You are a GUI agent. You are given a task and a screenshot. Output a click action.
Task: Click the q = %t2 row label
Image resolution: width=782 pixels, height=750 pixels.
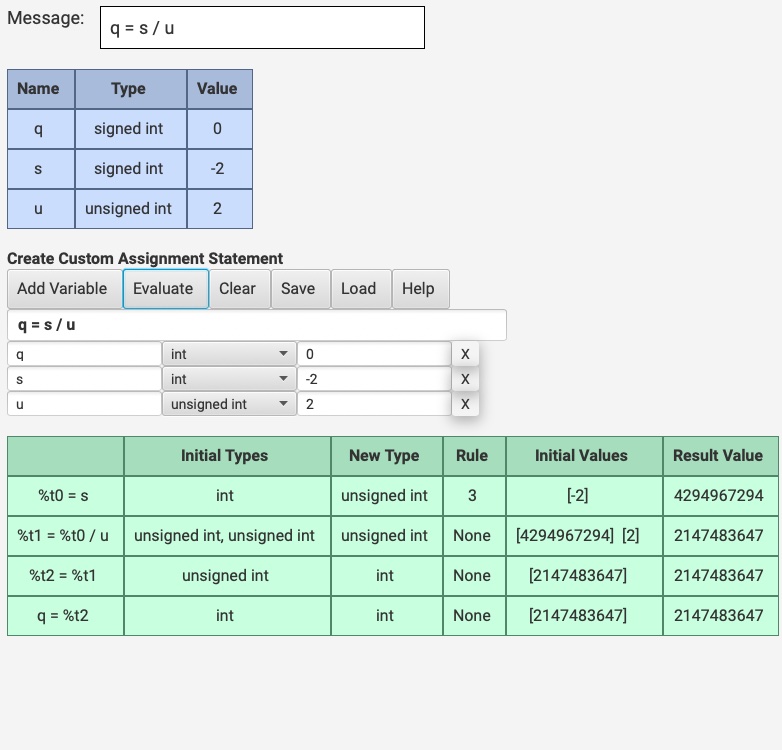65,615
